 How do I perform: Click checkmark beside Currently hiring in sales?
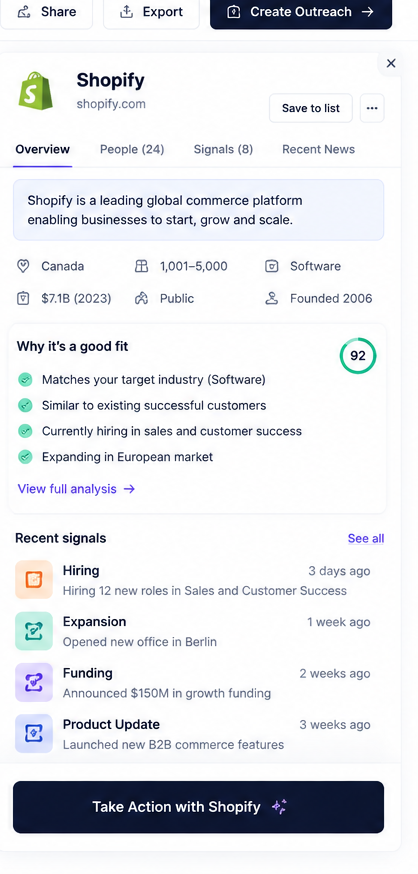pyautogui.click(x=25, y=431)
